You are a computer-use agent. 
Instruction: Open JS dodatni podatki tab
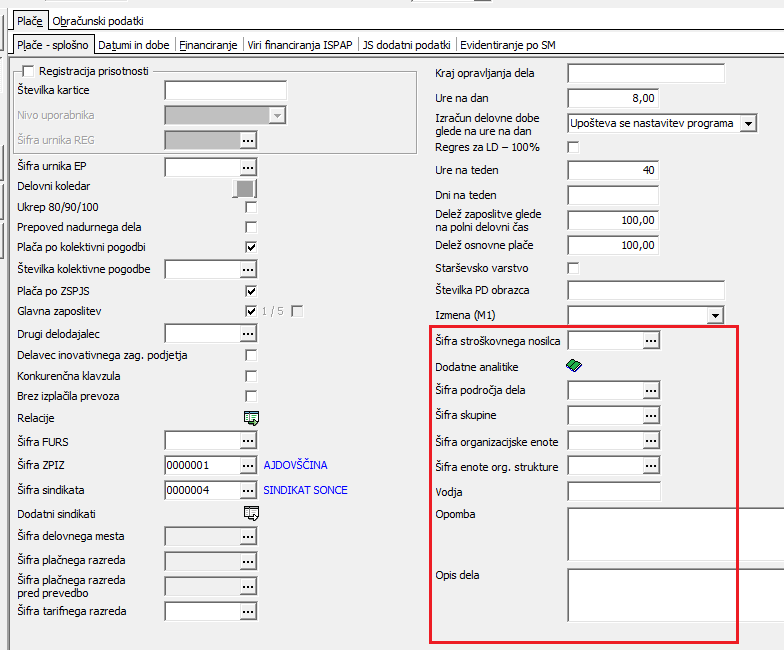click(407, 45)
